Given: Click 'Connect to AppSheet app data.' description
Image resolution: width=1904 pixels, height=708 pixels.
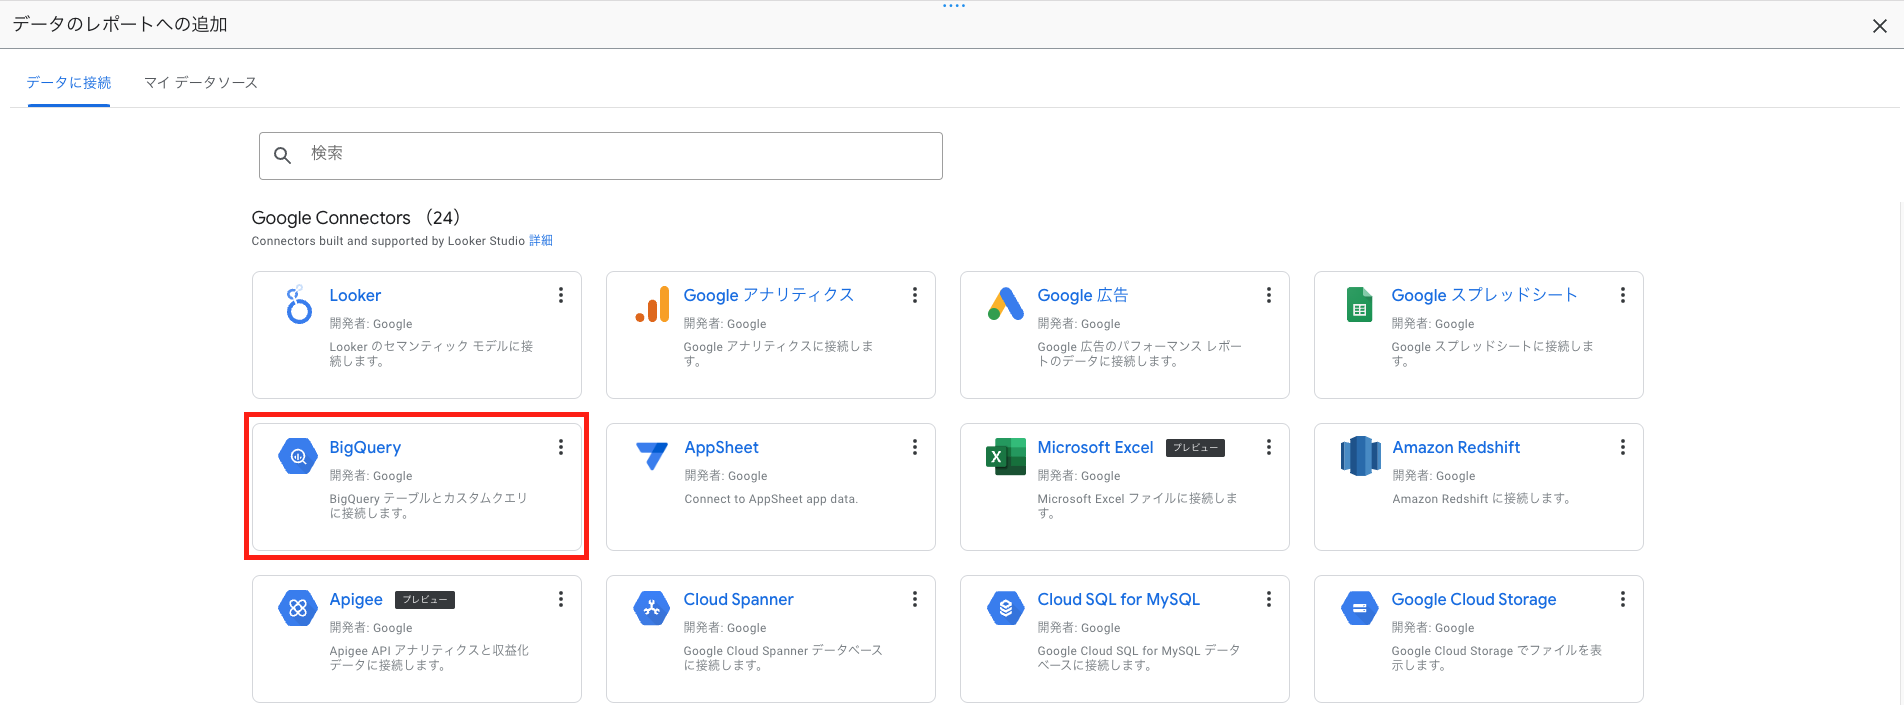Looking at the screenshot, I should (771, 499).
